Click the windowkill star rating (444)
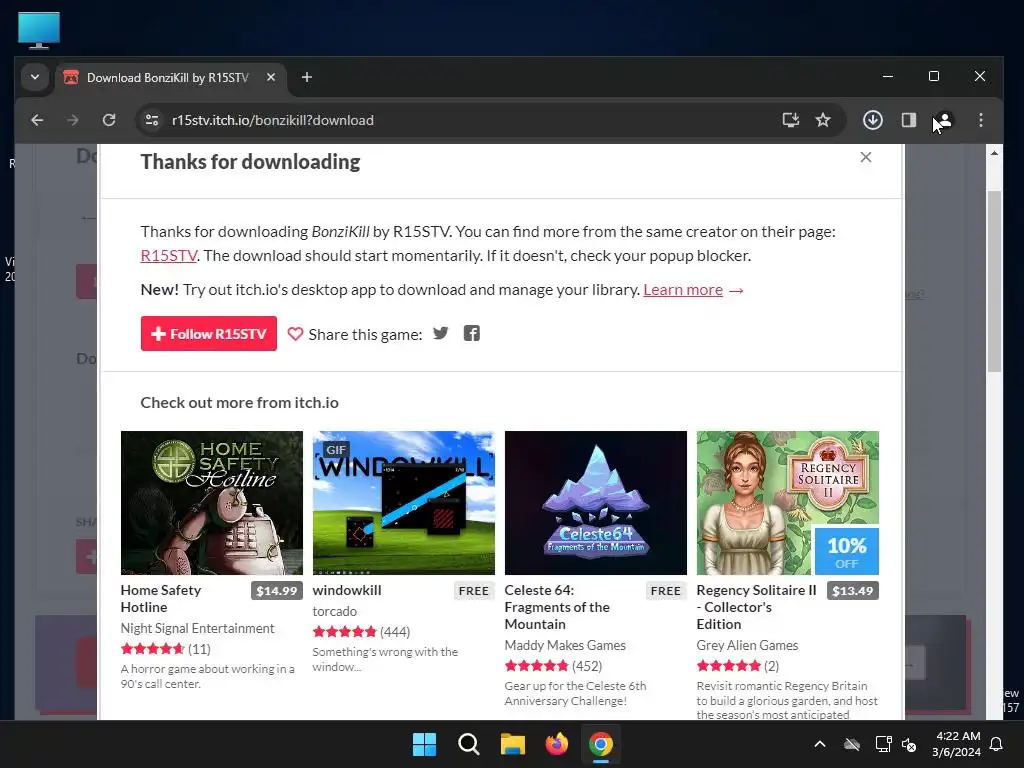Screen dimensions: 1024x768 point(361,632)
